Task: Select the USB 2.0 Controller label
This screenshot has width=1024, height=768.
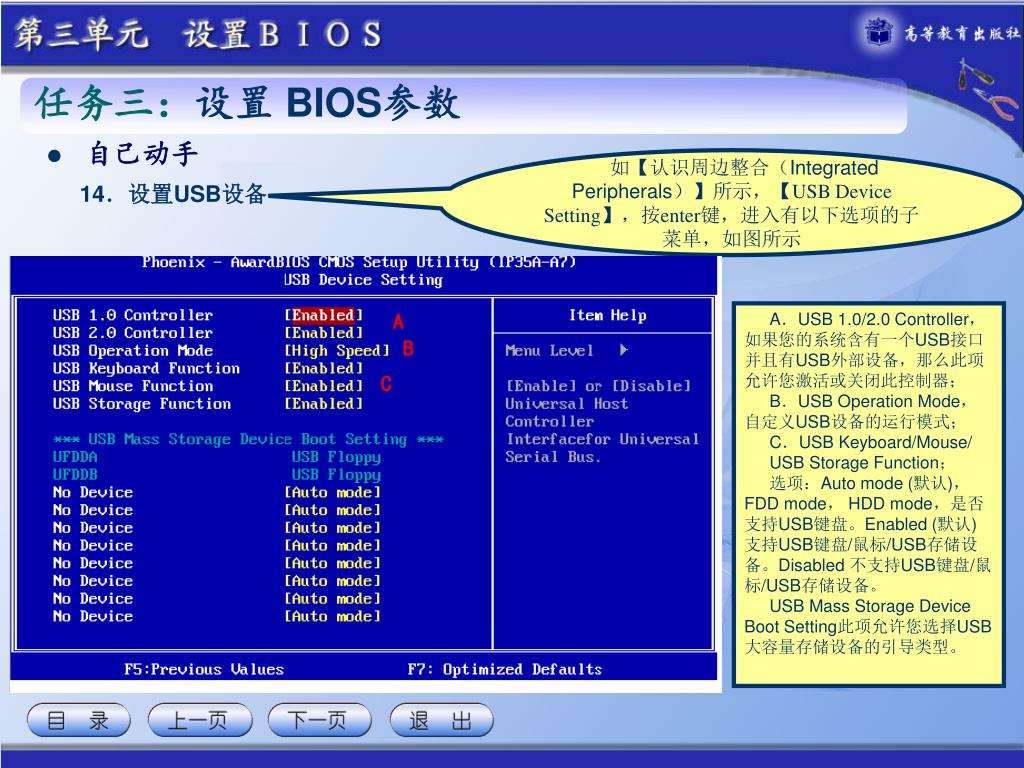Action: coord(133,332)
